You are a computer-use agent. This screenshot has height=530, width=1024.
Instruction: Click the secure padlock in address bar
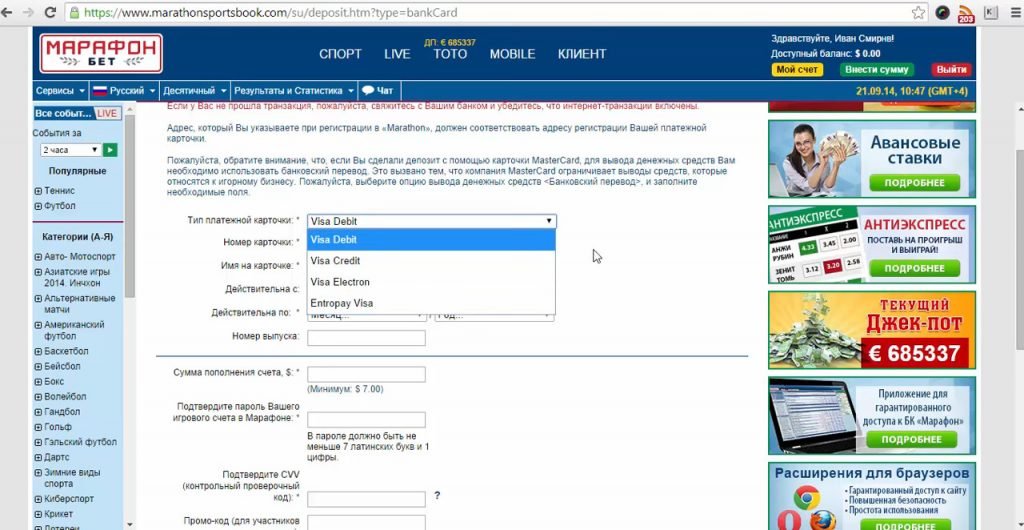pyautogui.click(x=74, y=12)
